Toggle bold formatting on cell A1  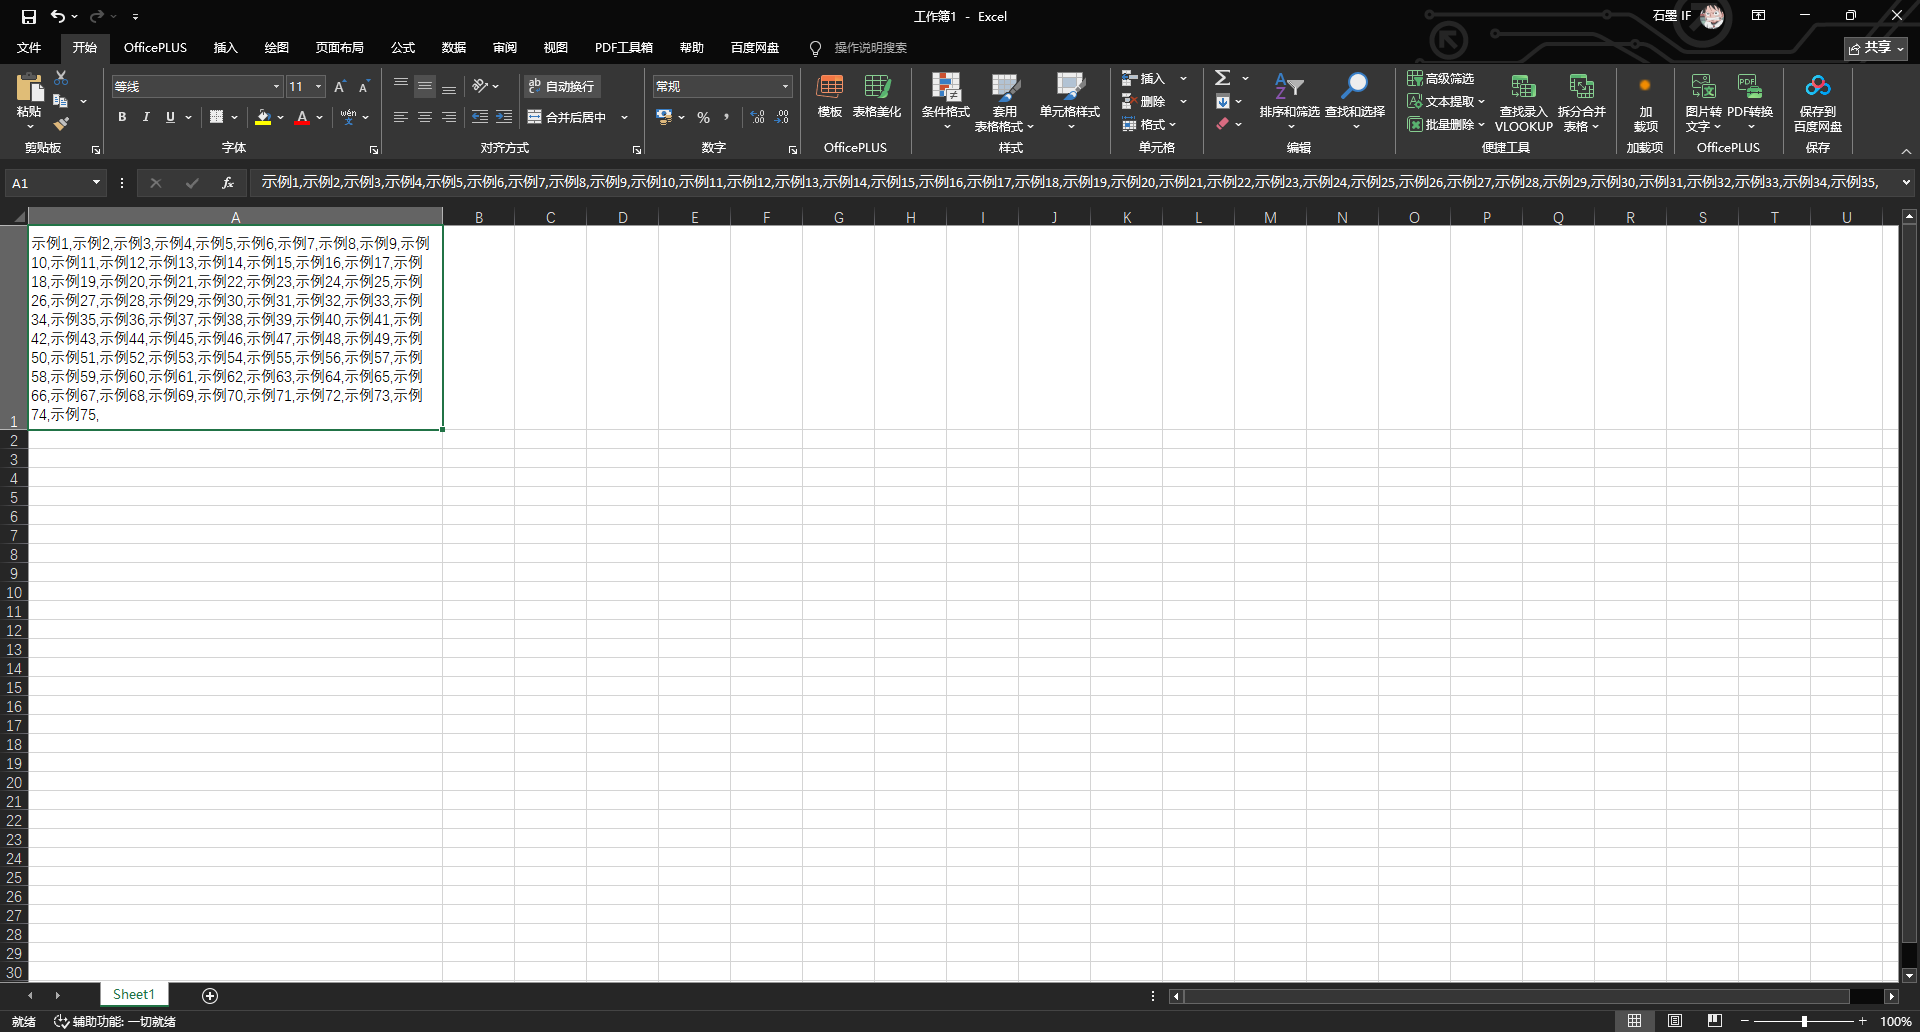pos(122,117)
